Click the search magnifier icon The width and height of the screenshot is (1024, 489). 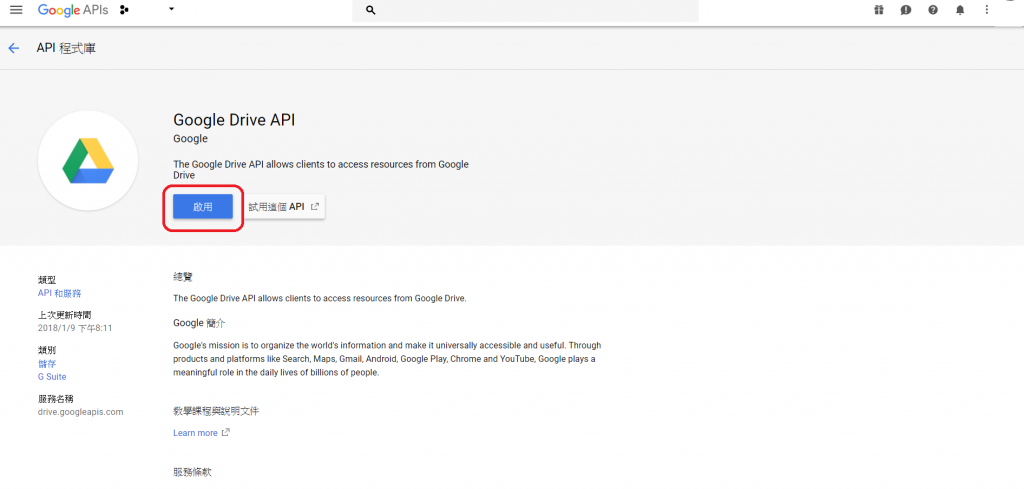371,10
